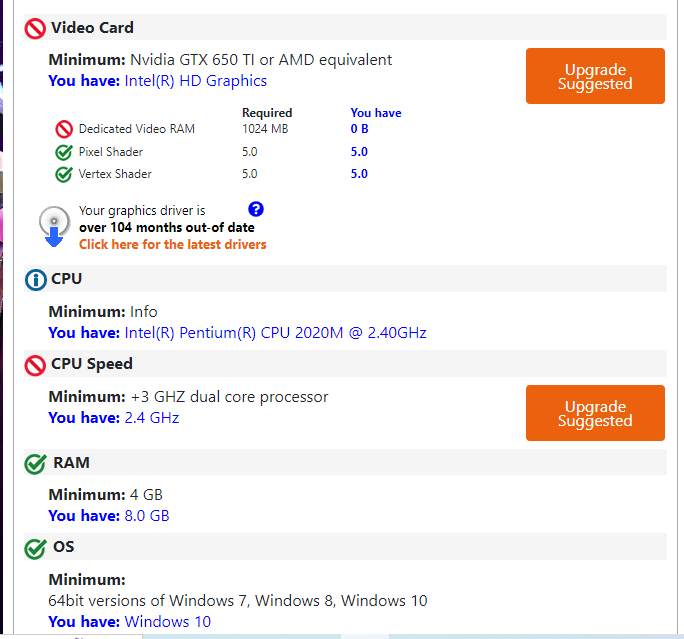684x639 pixels.
Task: Click the driver download disc icon
Action: coord(54,226)
